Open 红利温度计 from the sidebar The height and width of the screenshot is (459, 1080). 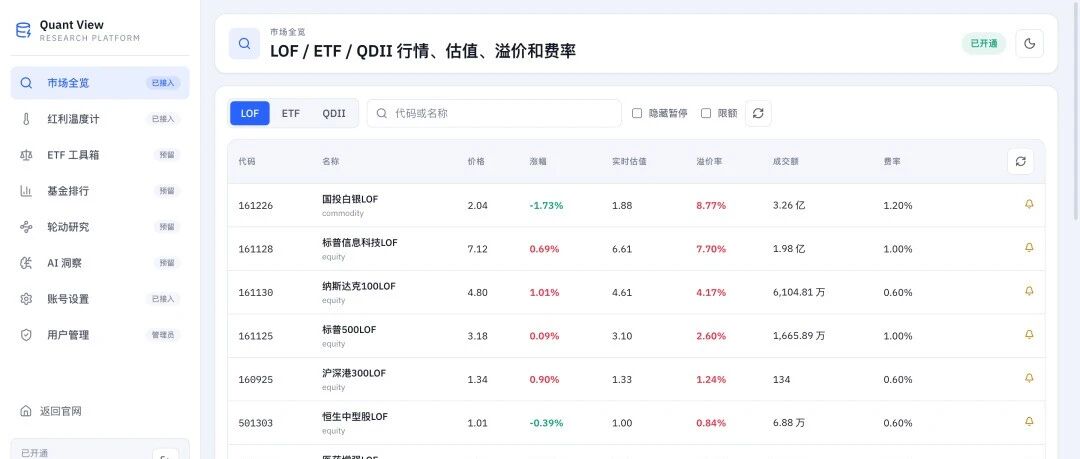pyautogui.click(x=100, y=119)
